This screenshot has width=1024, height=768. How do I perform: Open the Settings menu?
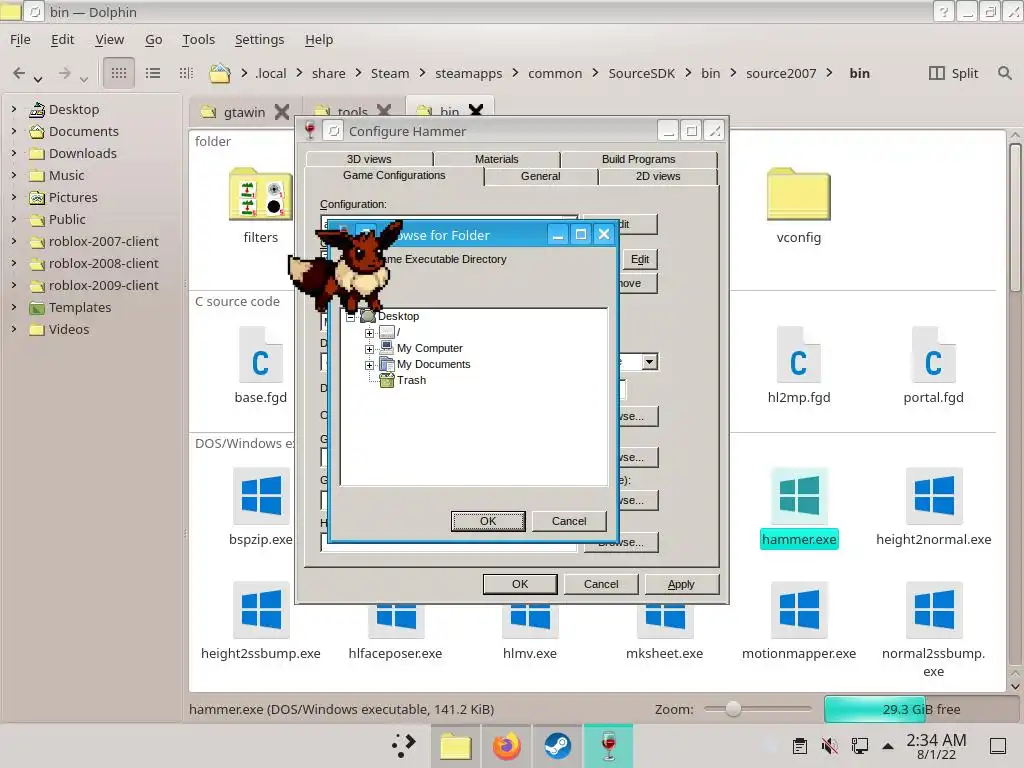pyautogui.click(x=259, y=39)
